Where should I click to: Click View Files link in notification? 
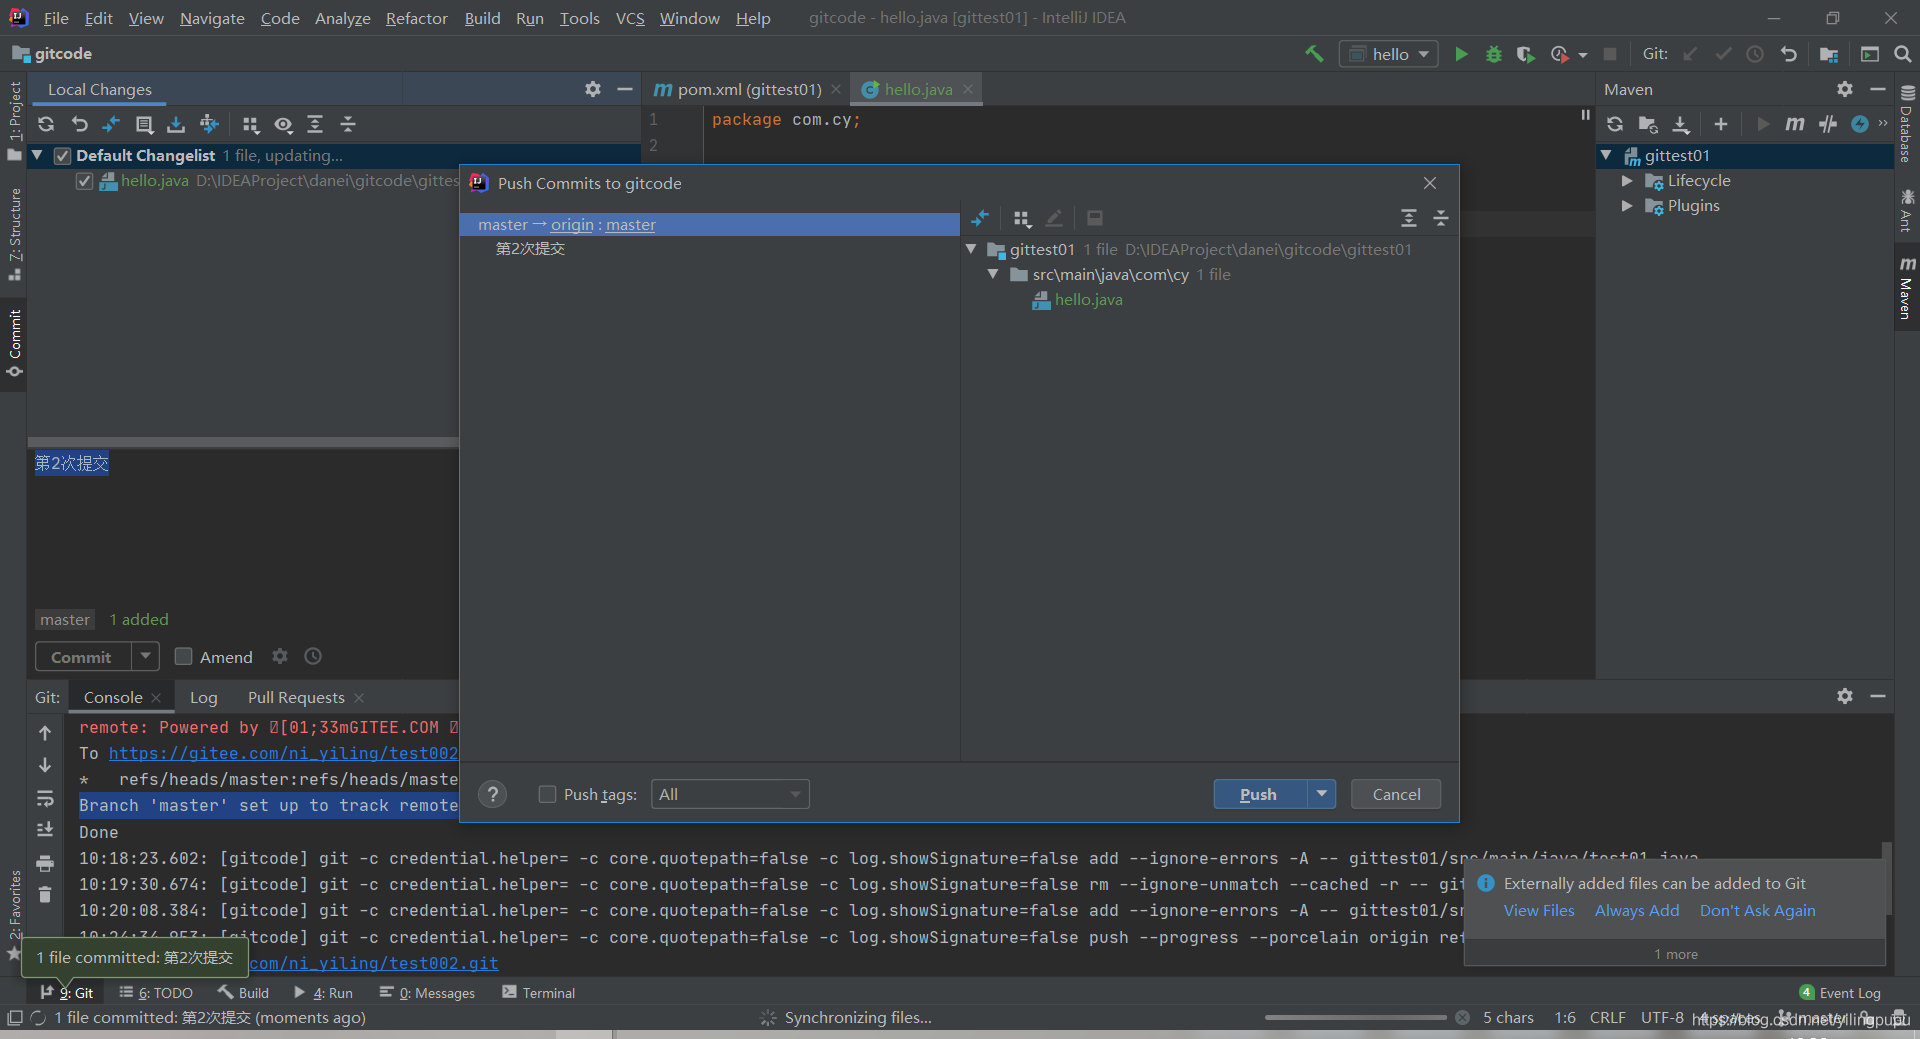pos(1538,910)
